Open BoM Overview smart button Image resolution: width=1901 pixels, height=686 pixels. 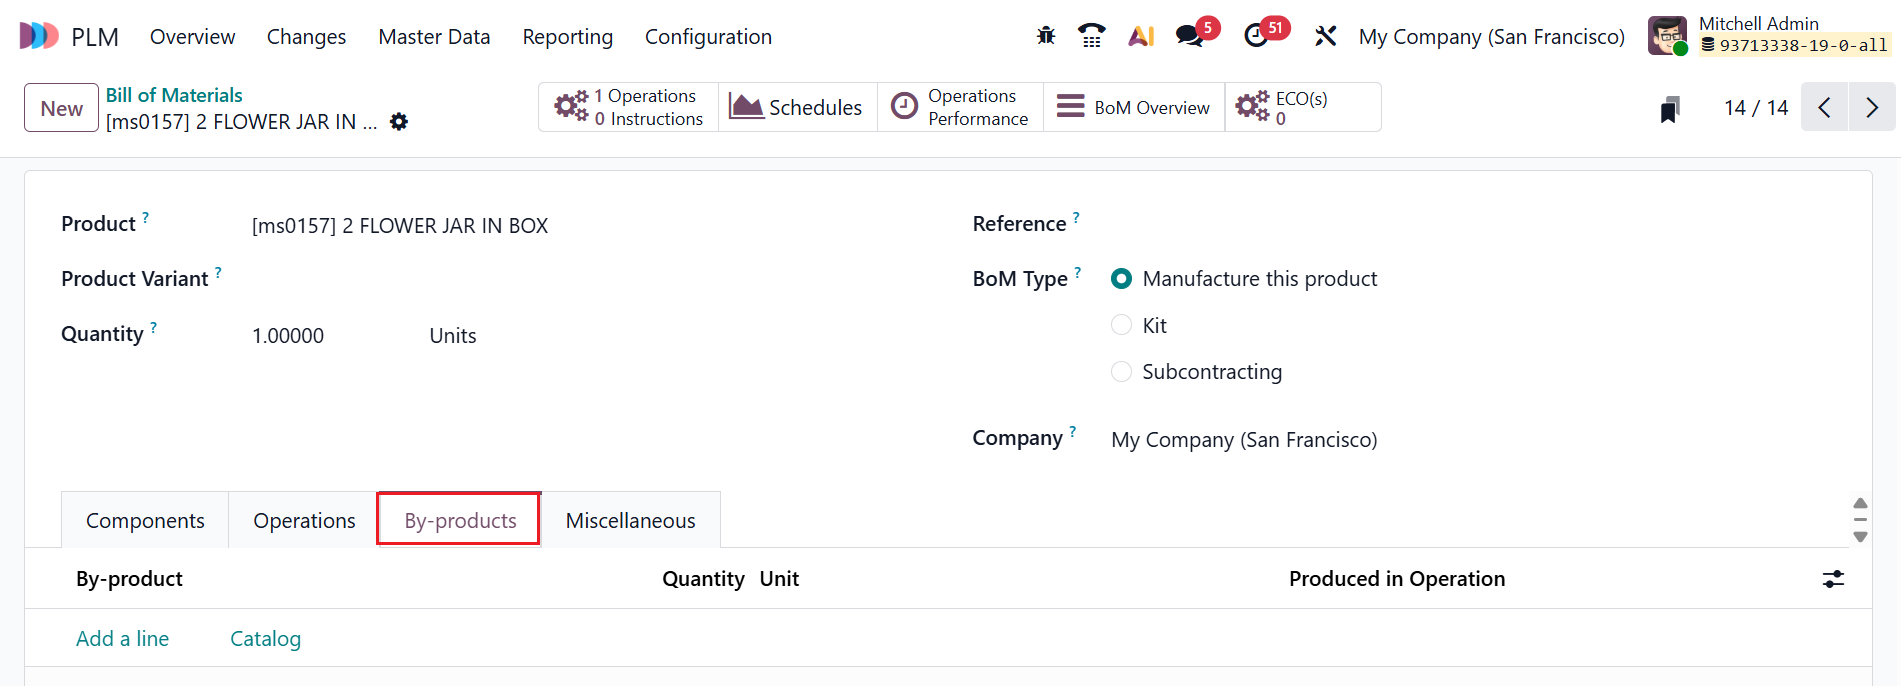click(x=1133, y=107)
